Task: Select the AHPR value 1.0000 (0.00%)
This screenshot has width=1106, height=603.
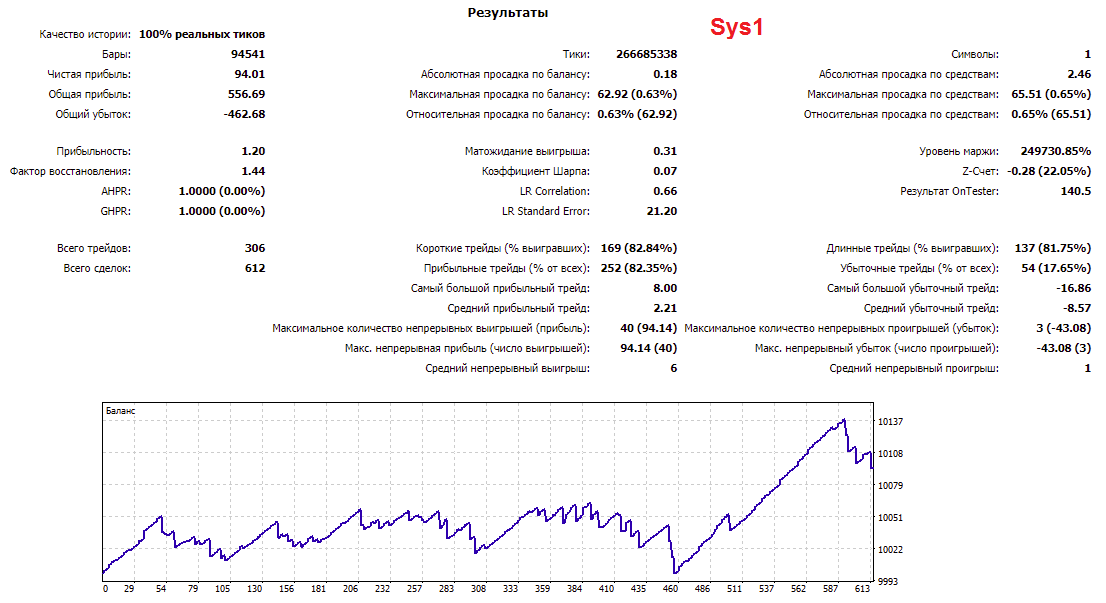Action: tap(221, 191)
